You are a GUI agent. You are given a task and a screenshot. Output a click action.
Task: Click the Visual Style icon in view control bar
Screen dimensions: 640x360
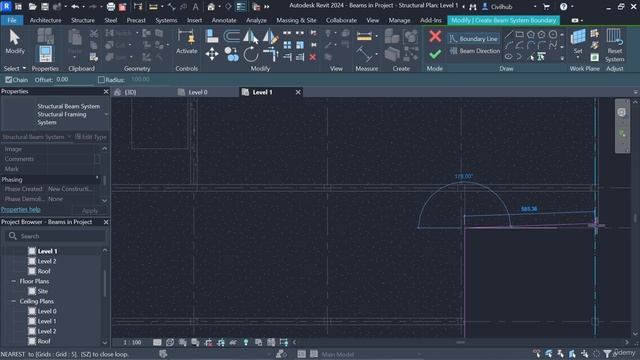coord(170,342)
